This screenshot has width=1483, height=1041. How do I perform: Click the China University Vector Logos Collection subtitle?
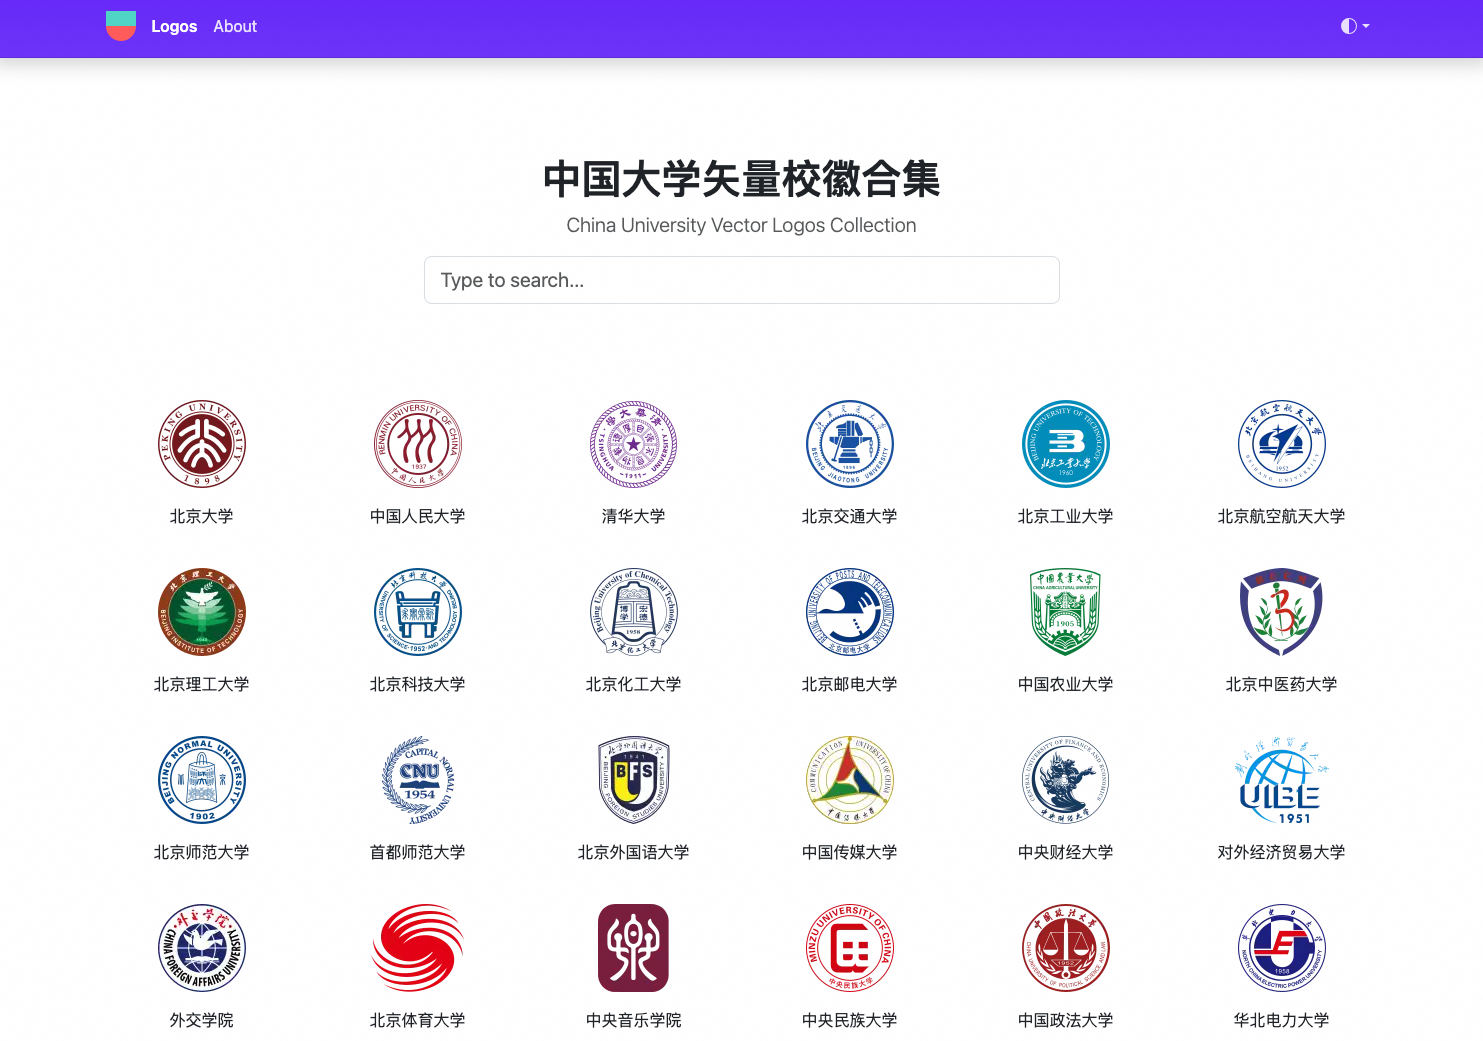[x=741, y=225]
